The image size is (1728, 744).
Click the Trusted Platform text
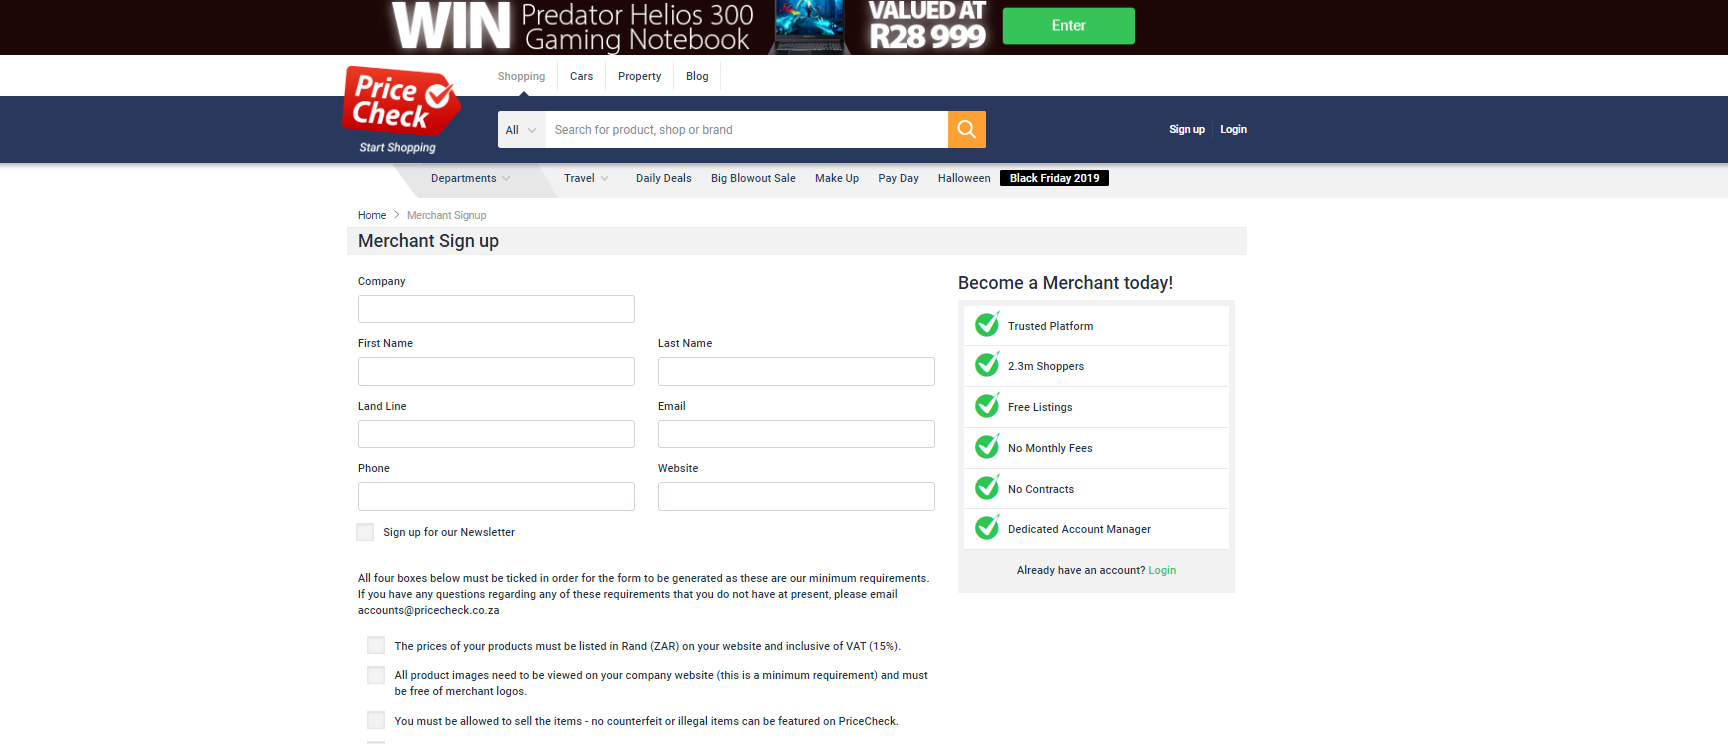click(1050, 326)
